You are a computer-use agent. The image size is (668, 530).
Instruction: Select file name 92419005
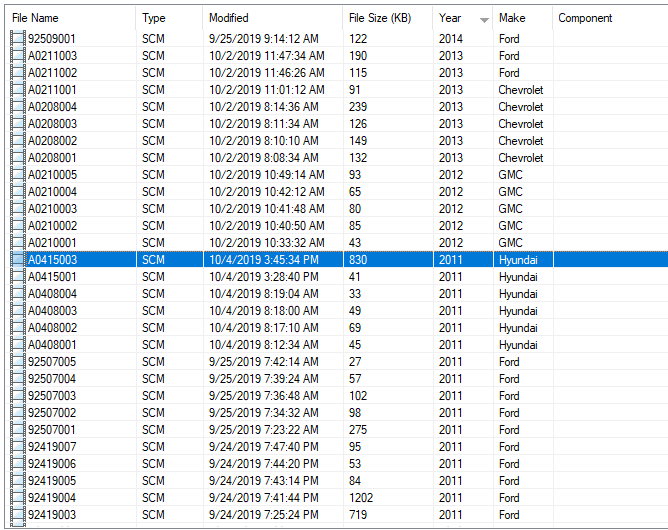[x=52, y=481]
